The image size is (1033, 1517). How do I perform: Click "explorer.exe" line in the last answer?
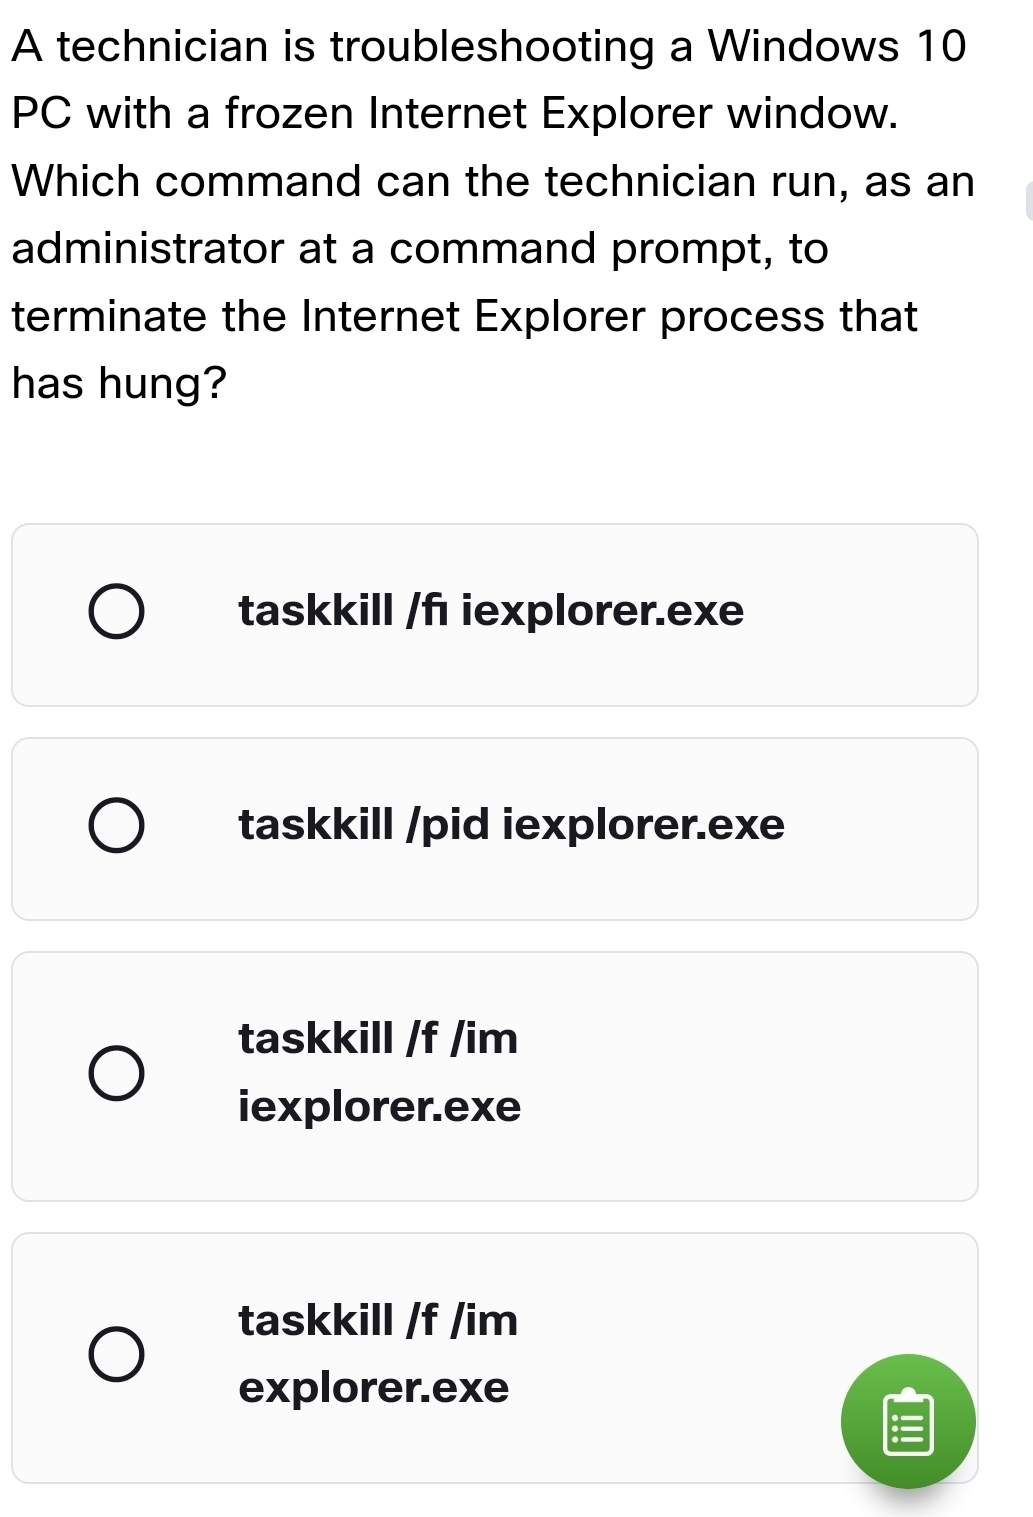click(x=374, y=1387)
